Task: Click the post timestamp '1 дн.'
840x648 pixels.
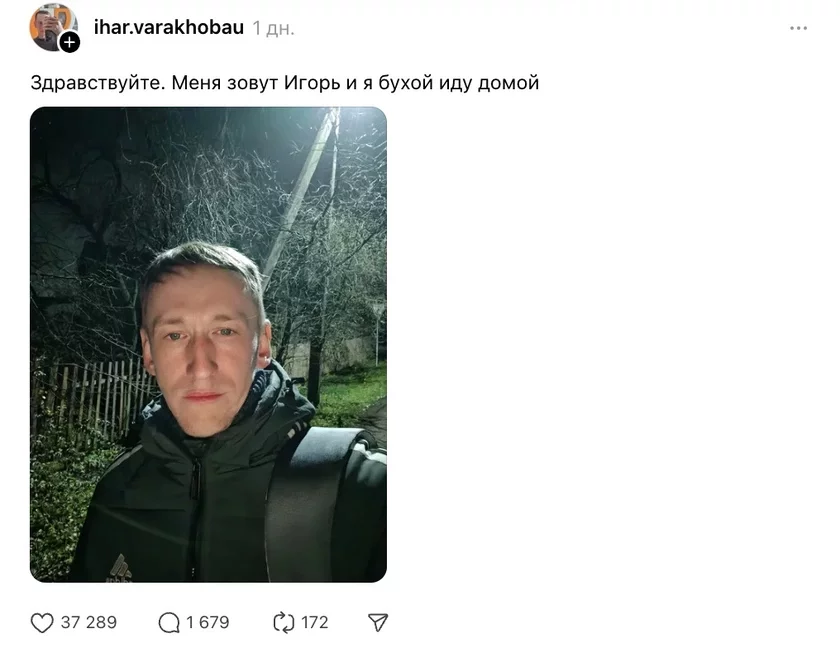Action: click(274, 28)
